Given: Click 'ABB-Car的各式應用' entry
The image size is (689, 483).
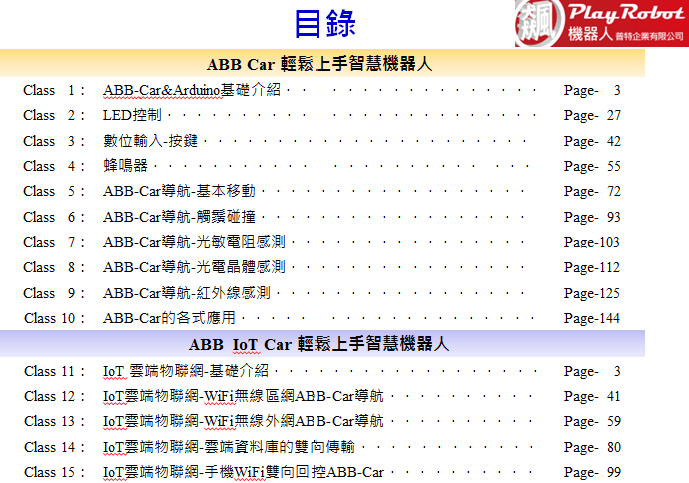Looking at the screenshot, I should [169, 318].
